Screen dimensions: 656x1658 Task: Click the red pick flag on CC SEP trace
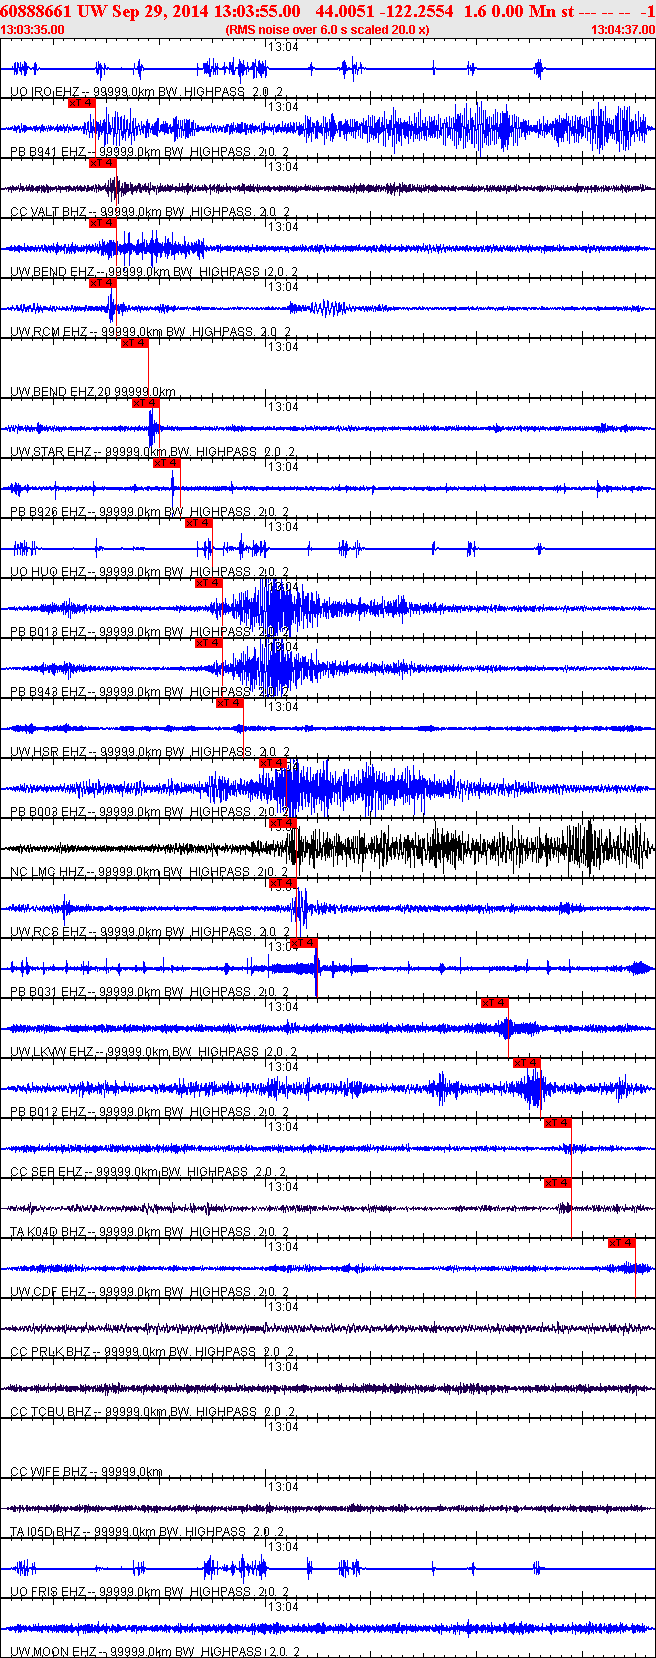(x=558, y=1123)
